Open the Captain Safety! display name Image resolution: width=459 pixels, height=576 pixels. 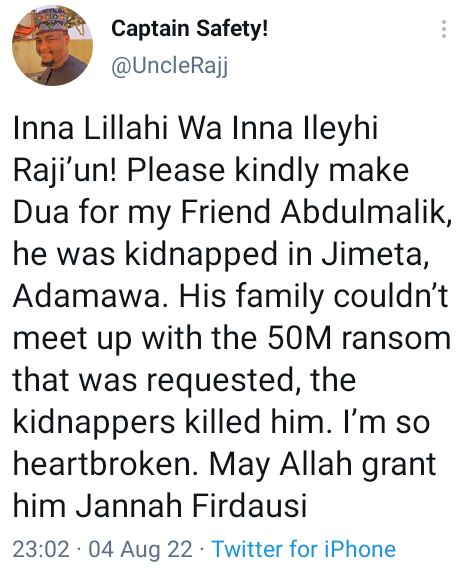click(x=189, y=28)
